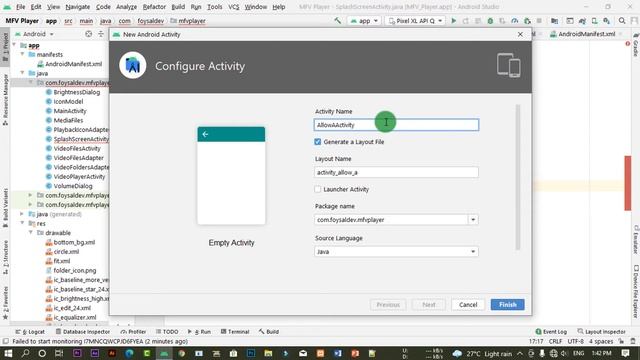Click the Cancel button
Viewport: 640px width, 360px height.
(468, 304)
